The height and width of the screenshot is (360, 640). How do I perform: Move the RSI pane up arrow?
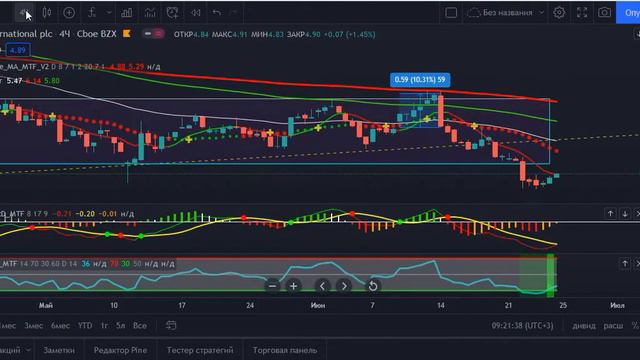pyautogui.click(x=625, y=264)
